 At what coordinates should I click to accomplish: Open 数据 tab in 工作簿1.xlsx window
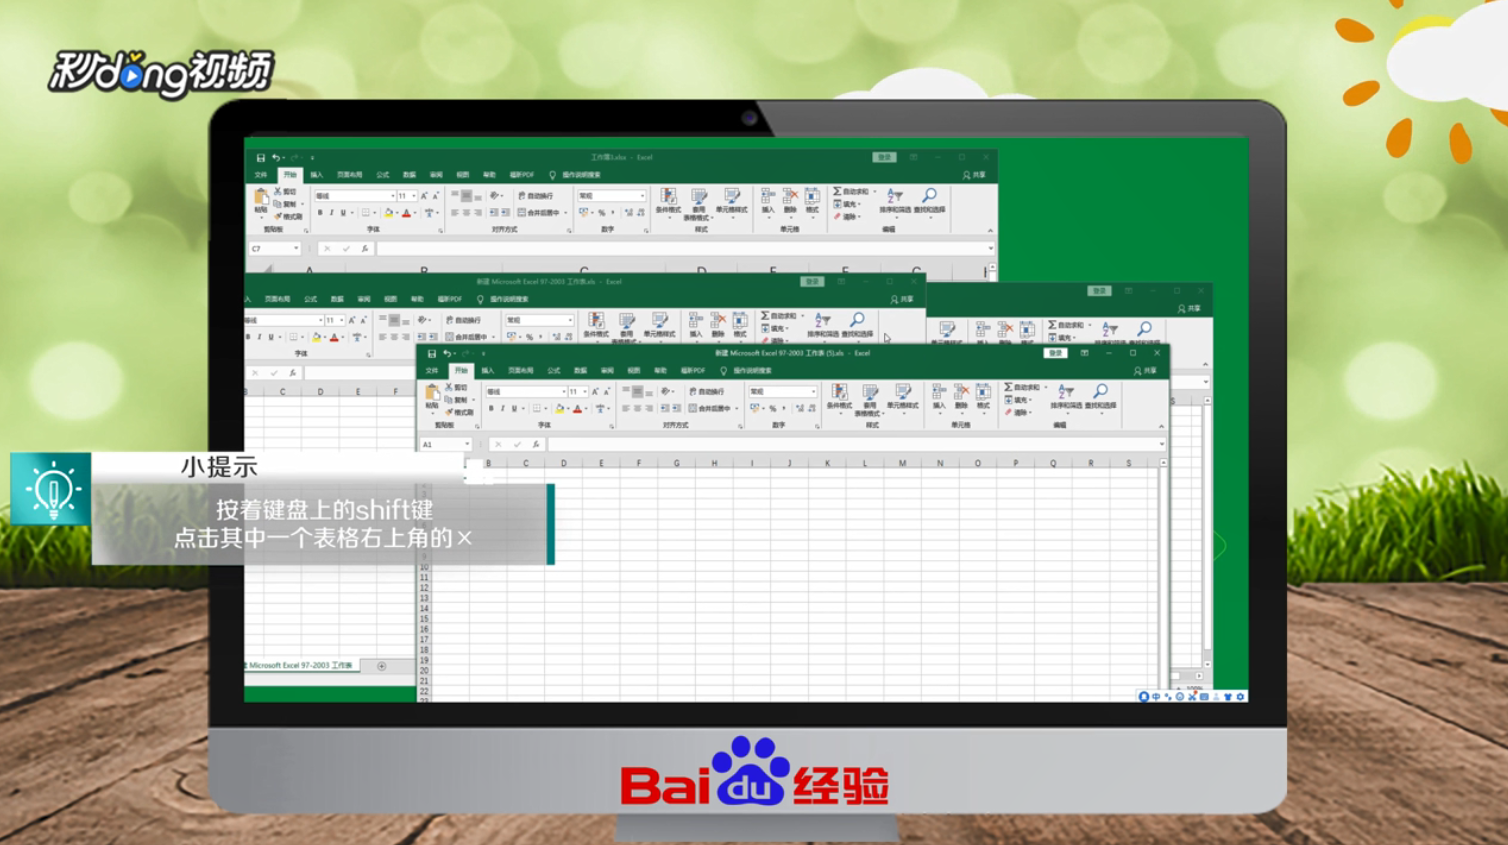(409, 175)
